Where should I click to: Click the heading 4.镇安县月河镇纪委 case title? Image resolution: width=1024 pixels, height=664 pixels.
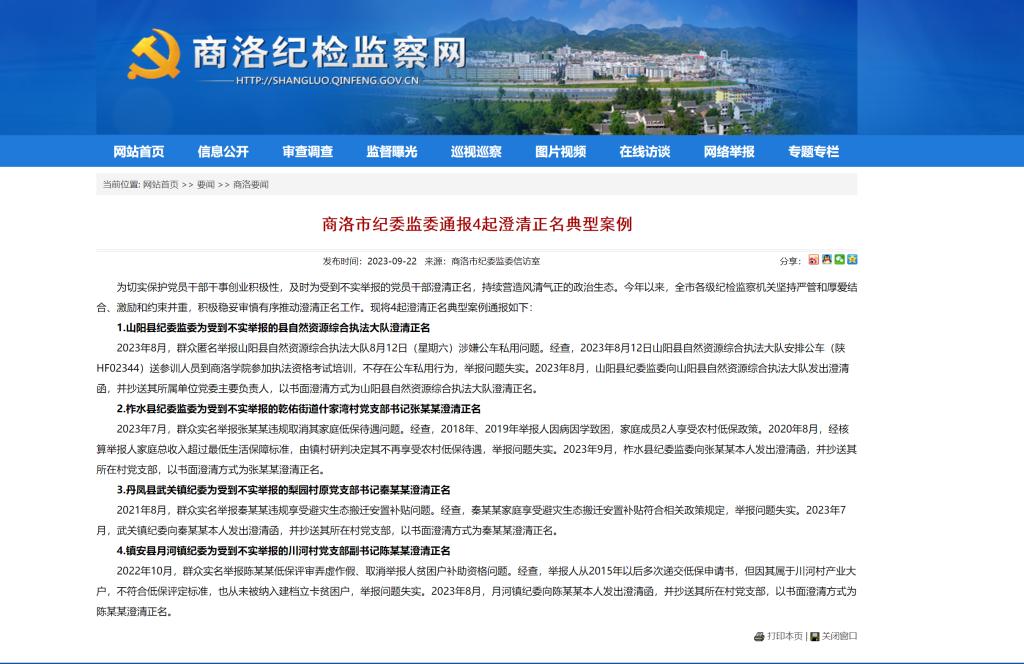(x=283, y=550)
